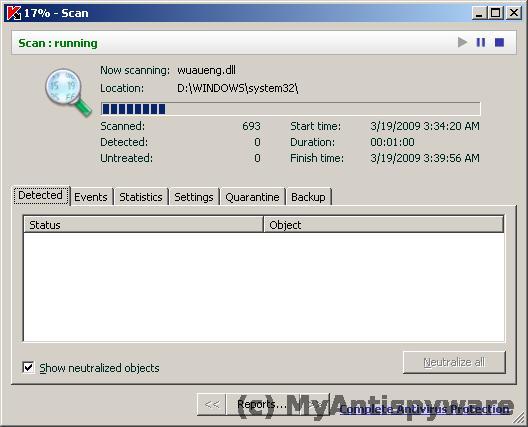
Task: Switch to the Events tab
Action: click(x=91, y=197)
